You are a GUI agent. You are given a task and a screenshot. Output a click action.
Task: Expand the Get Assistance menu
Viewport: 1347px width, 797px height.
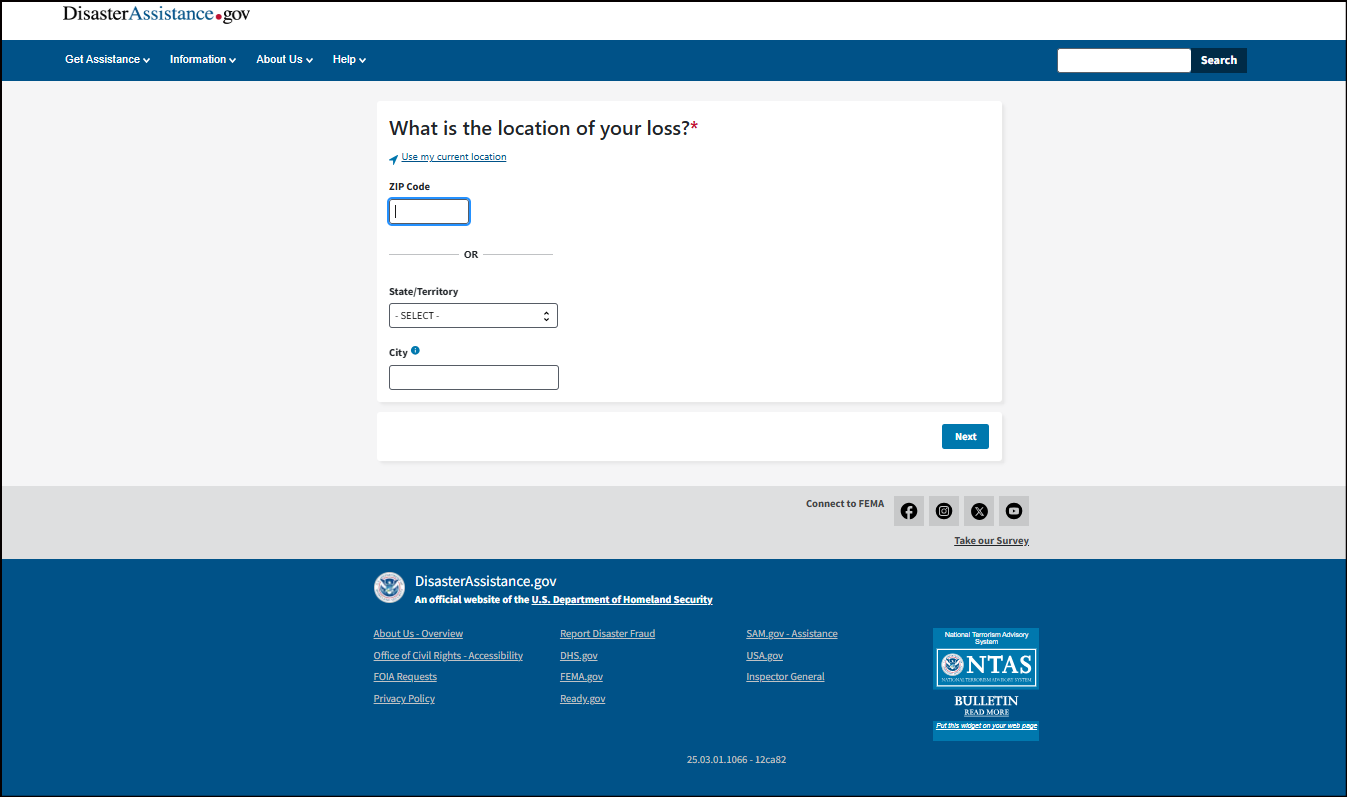[107, 60]
